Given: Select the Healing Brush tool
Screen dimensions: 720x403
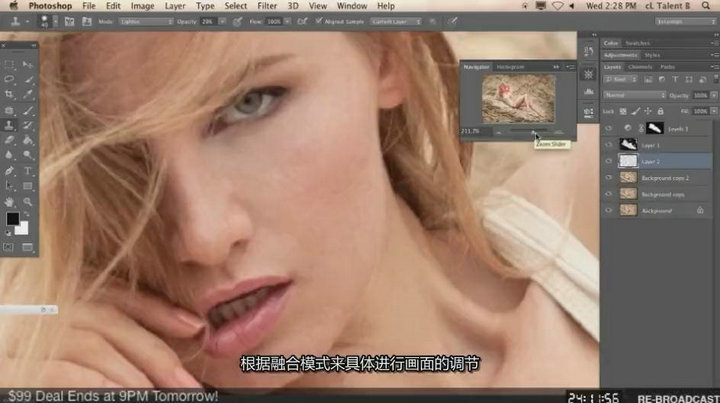Looking at the screenshot, I should coord(9,110).
